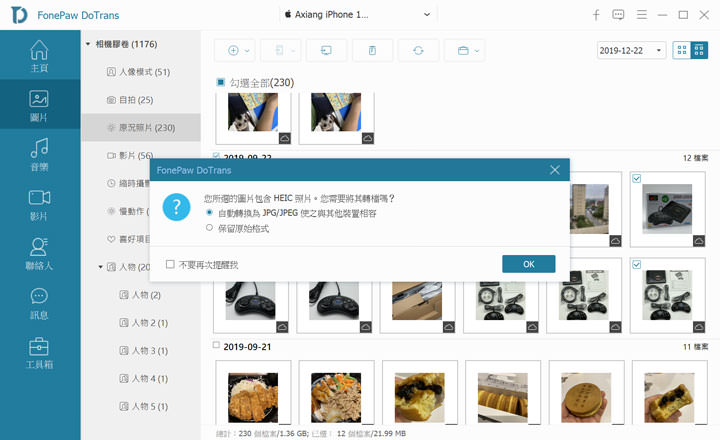Click the album briefcase toolbar icon
The height and width of the screenshot is (440, 720).
(463, 51)
